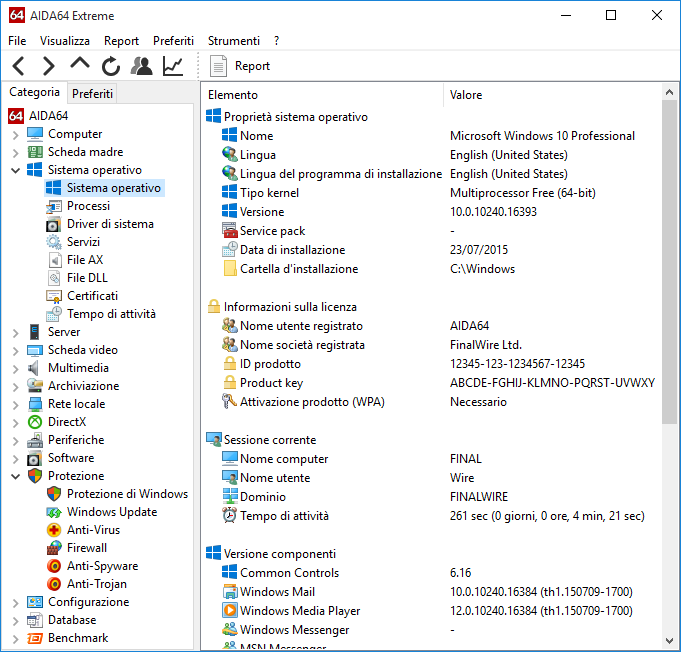Click the Tempo di attività tree icon
681x652 pixels.
(54, 314)
